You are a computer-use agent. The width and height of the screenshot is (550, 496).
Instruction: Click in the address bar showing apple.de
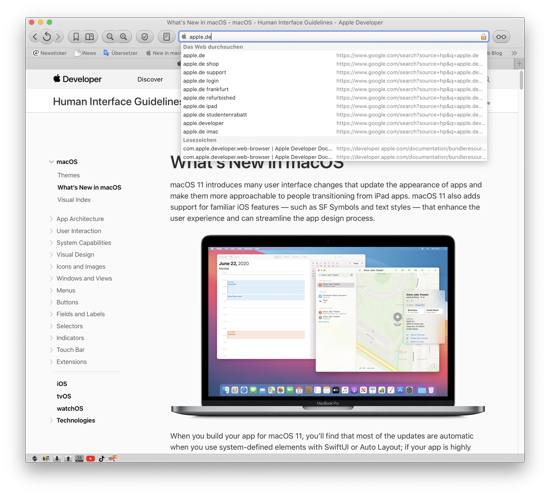coord(334,36)
